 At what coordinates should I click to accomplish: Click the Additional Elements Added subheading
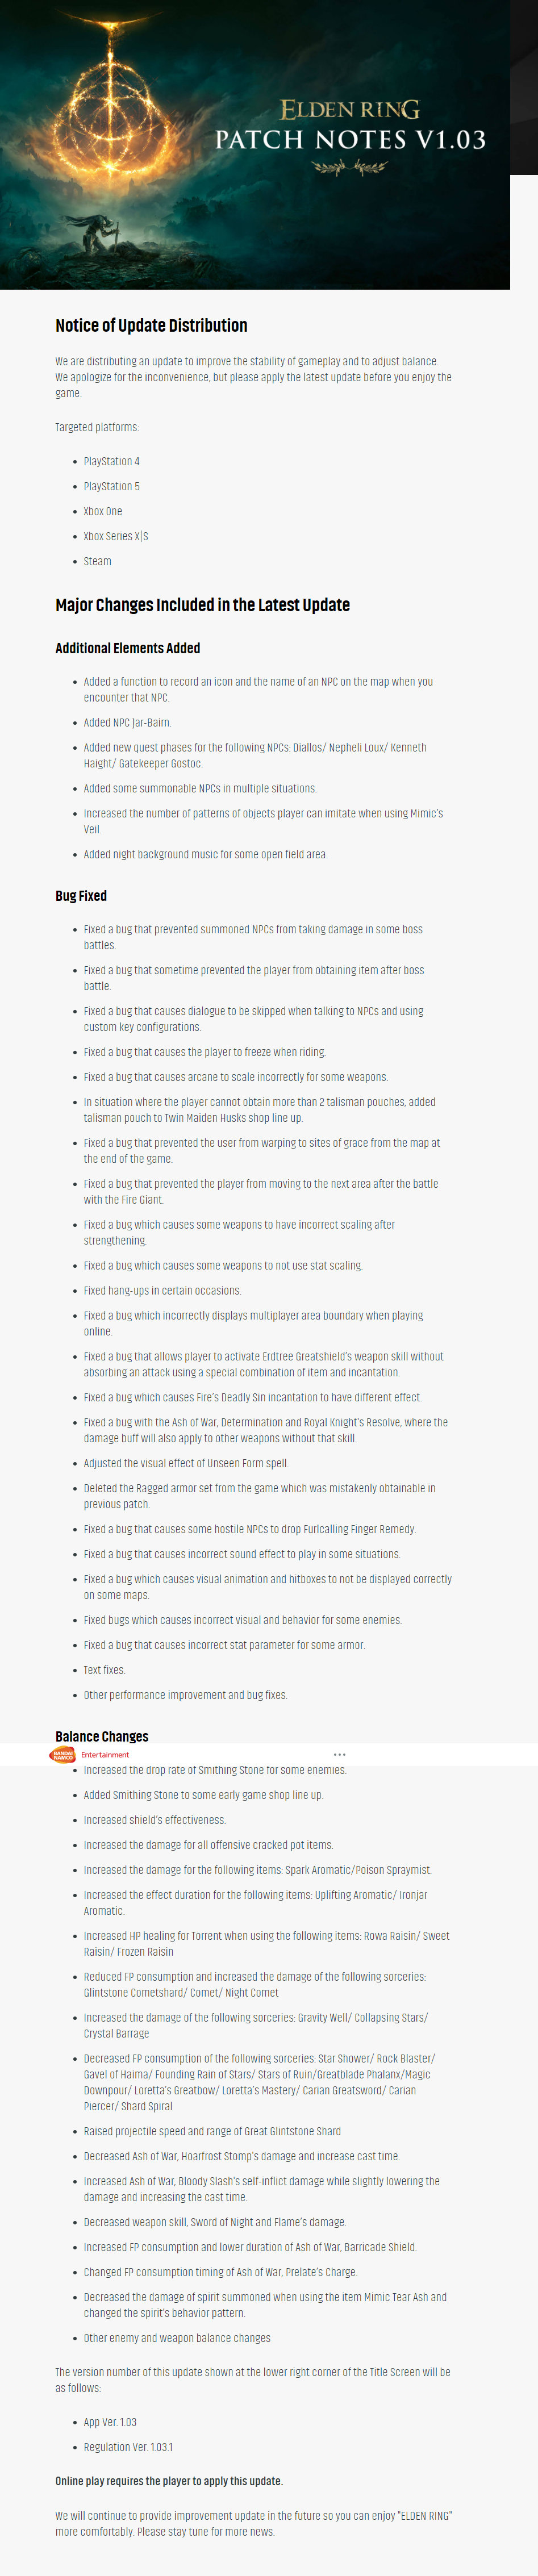coord(127,648)
